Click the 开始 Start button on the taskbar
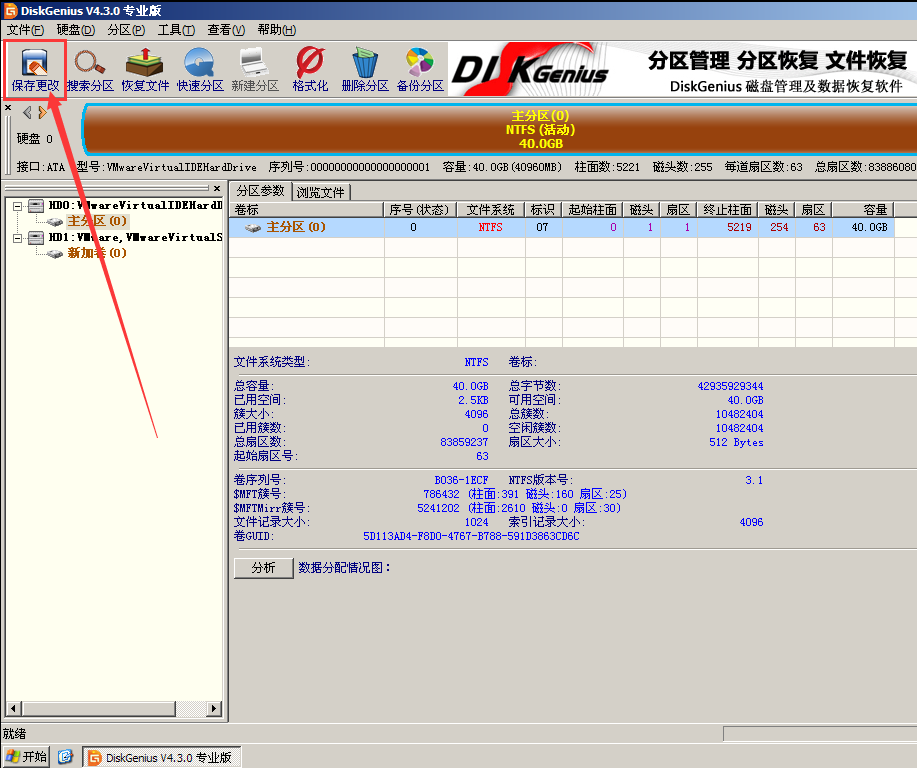Viewport: 917px width, 768px height. [26, 757]
